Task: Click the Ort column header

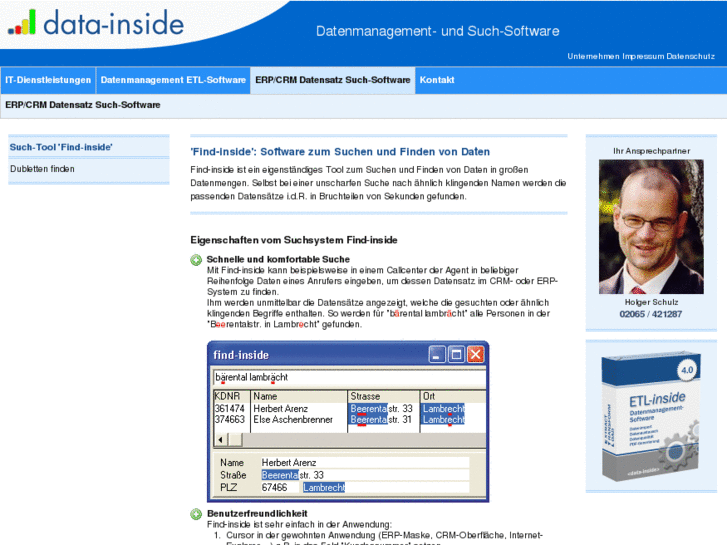Action: [453, 396]
